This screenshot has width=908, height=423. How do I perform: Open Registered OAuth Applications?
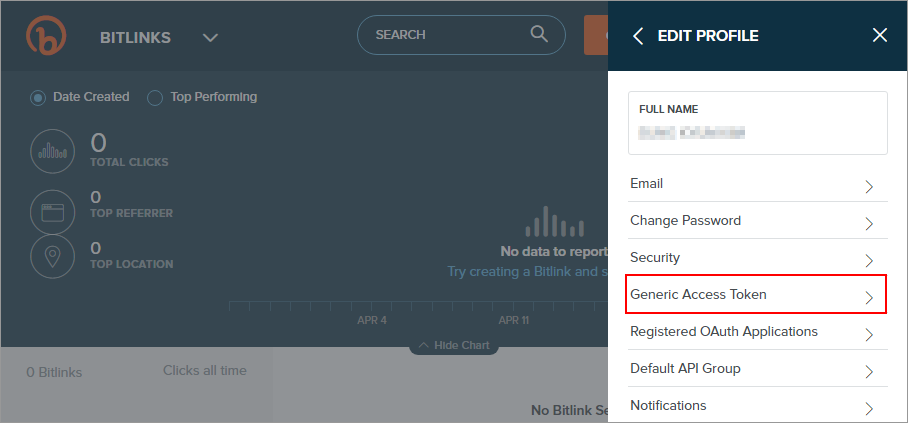pos(757,332)
